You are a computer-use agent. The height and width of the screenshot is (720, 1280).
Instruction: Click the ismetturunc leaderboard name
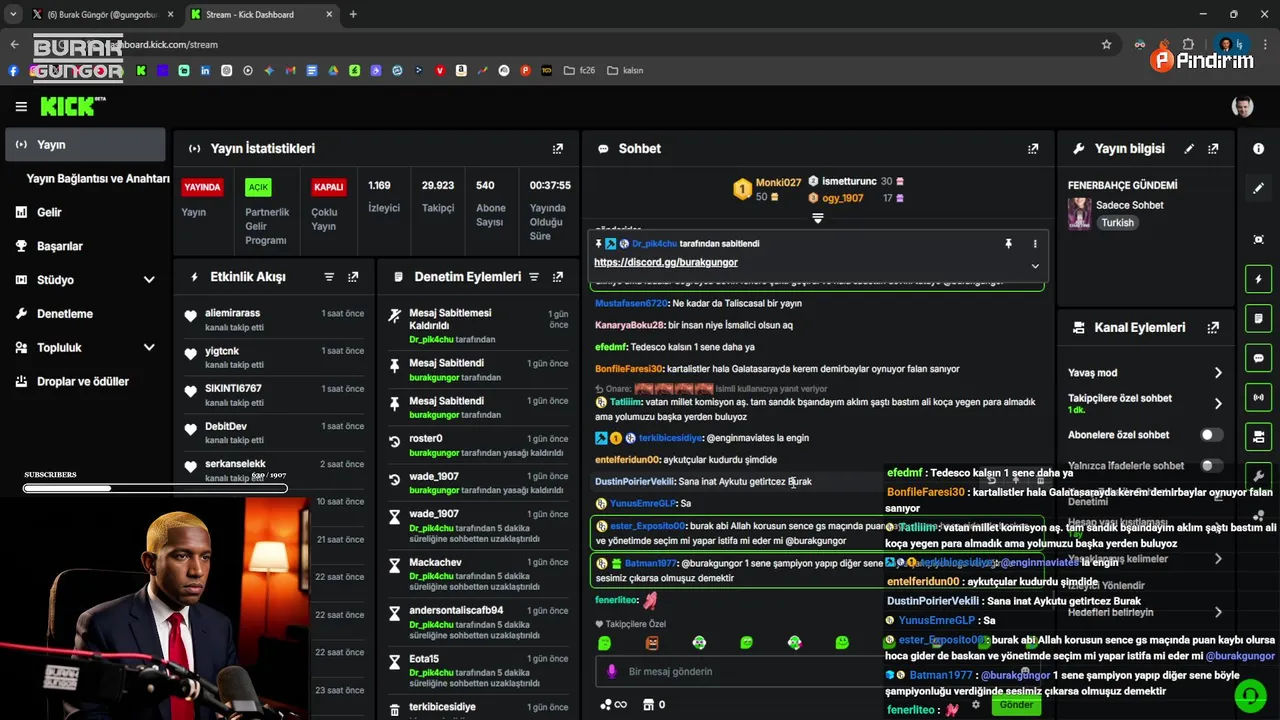[x=848, y=182]
